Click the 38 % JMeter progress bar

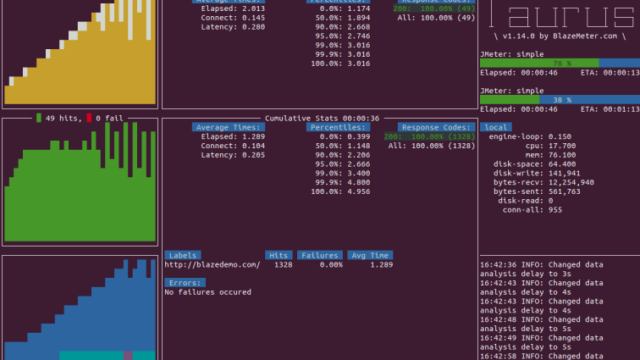tap(560, 100)
